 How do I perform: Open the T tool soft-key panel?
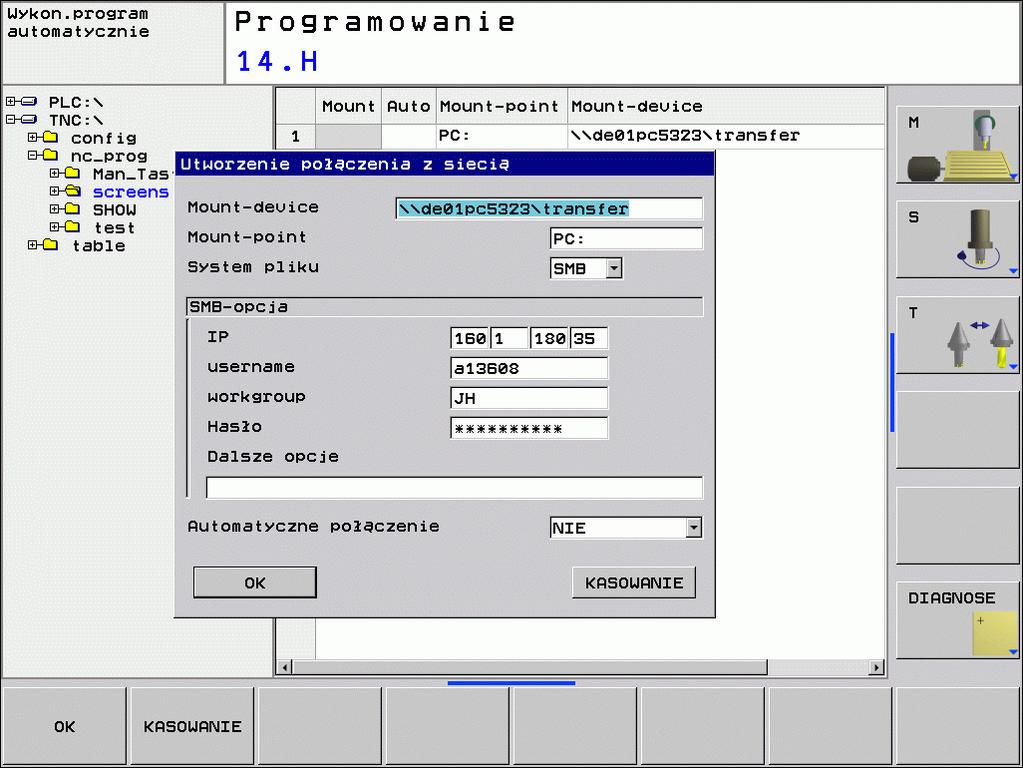958,336
